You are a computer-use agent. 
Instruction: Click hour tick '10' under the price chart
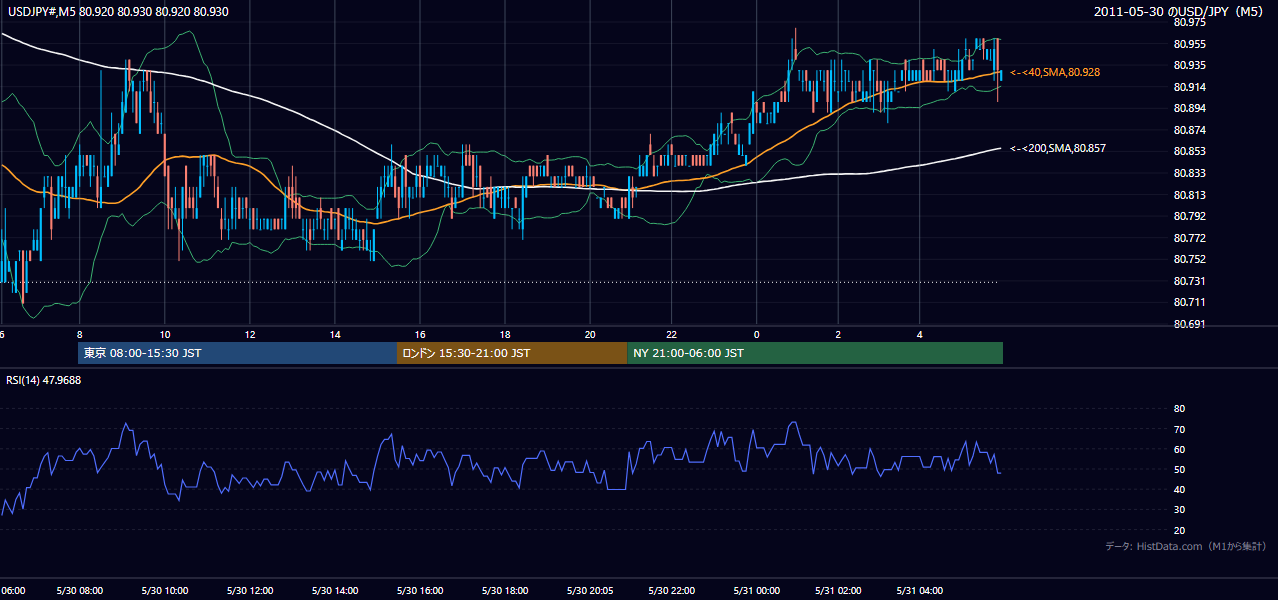pos(164,334)
